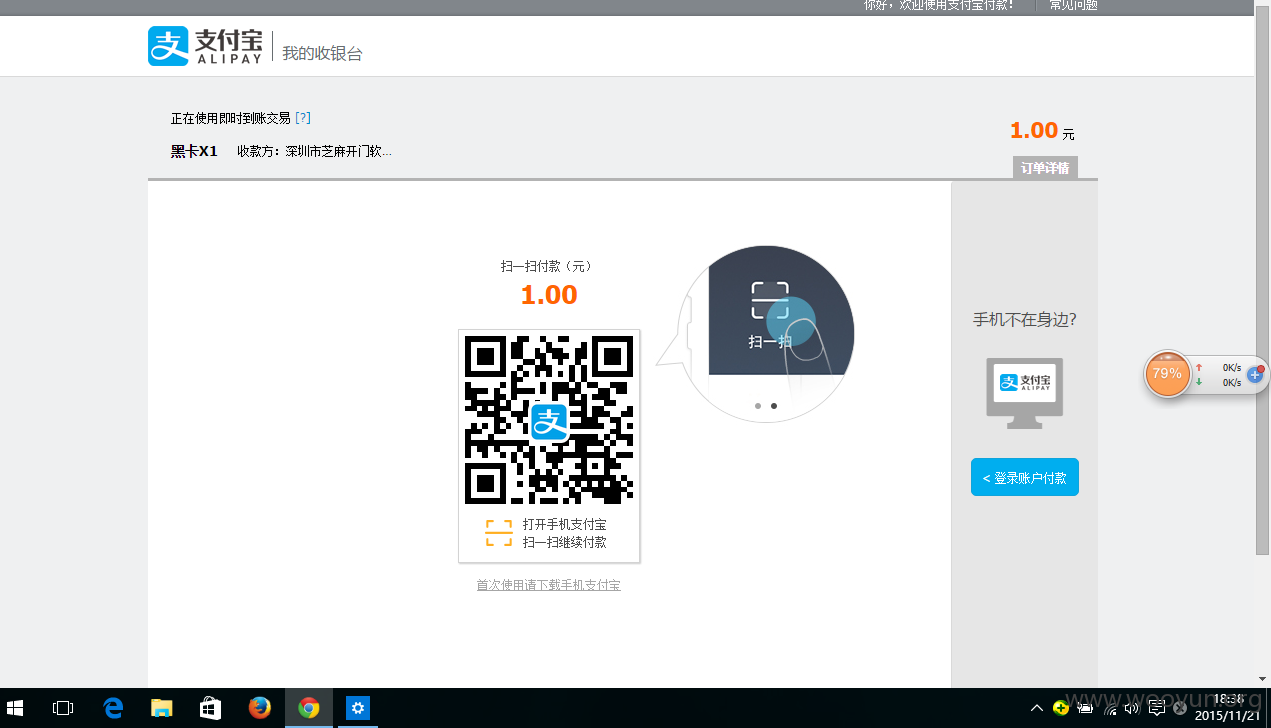Click the payee text 收款方:深圳市芝麻开门

(314, 151)
